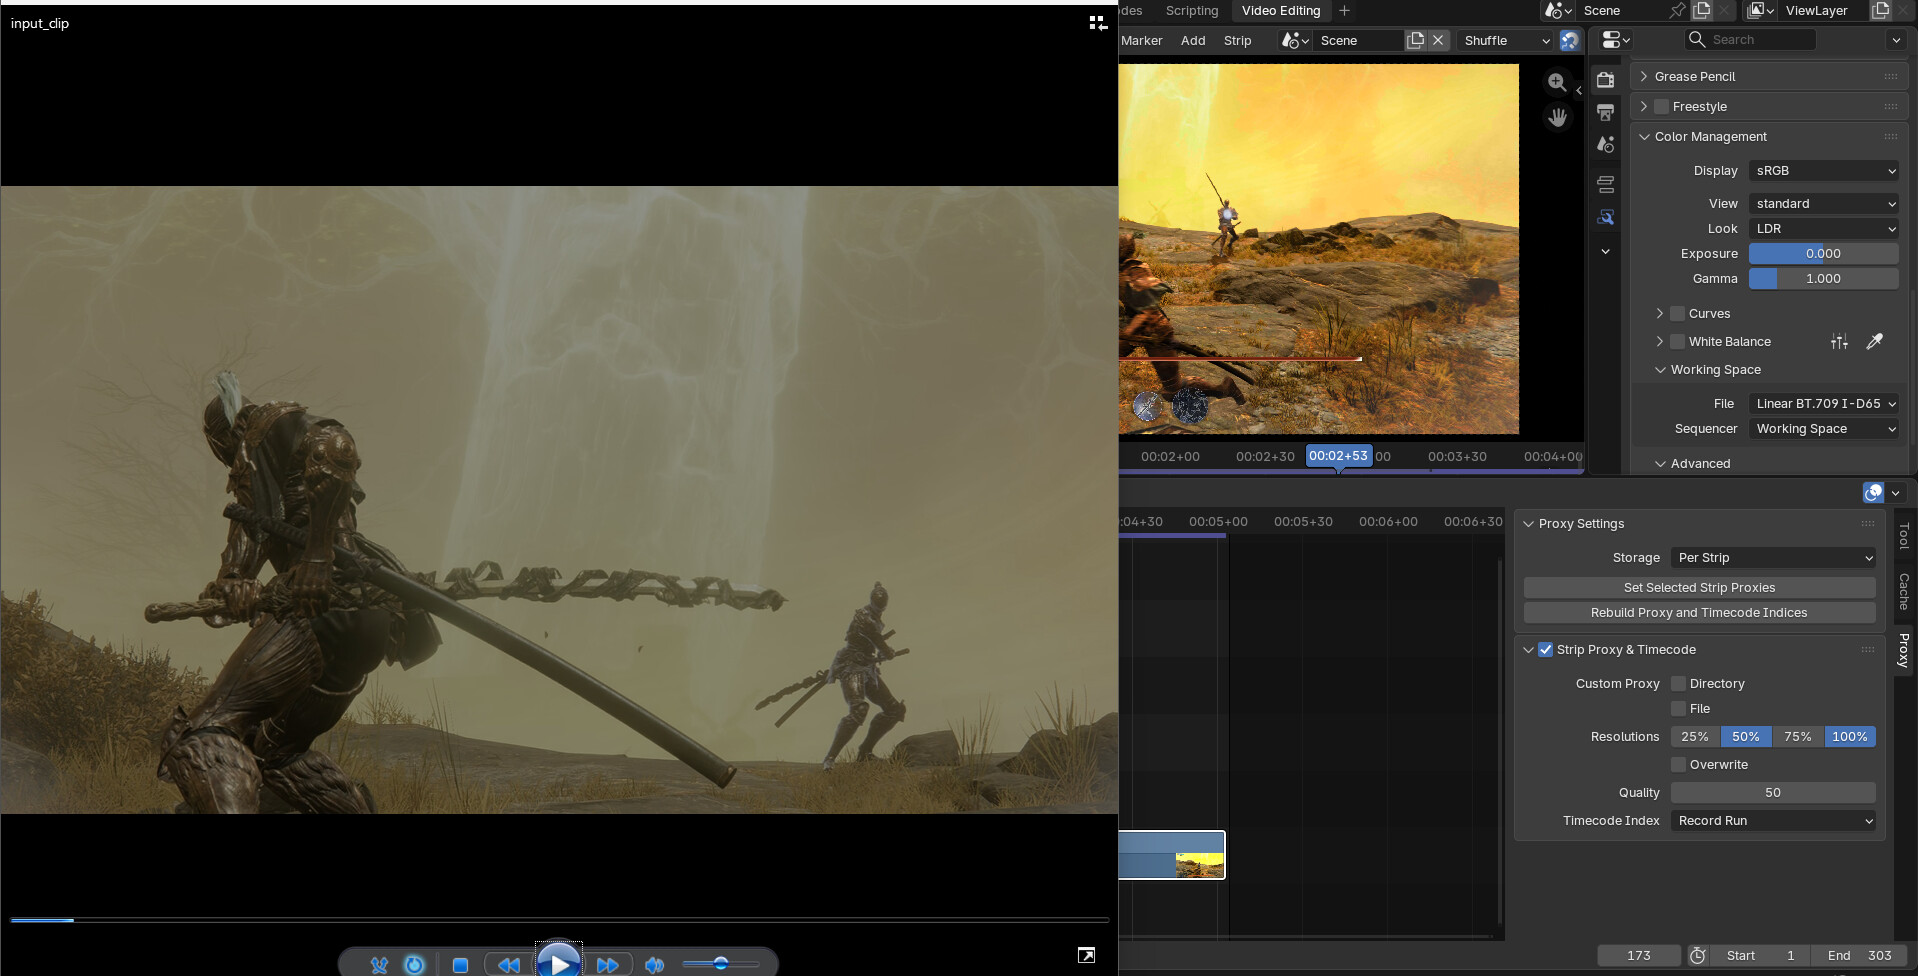Open the Strip menu
Screen dimensions: 1918x976
[1237, 40]
